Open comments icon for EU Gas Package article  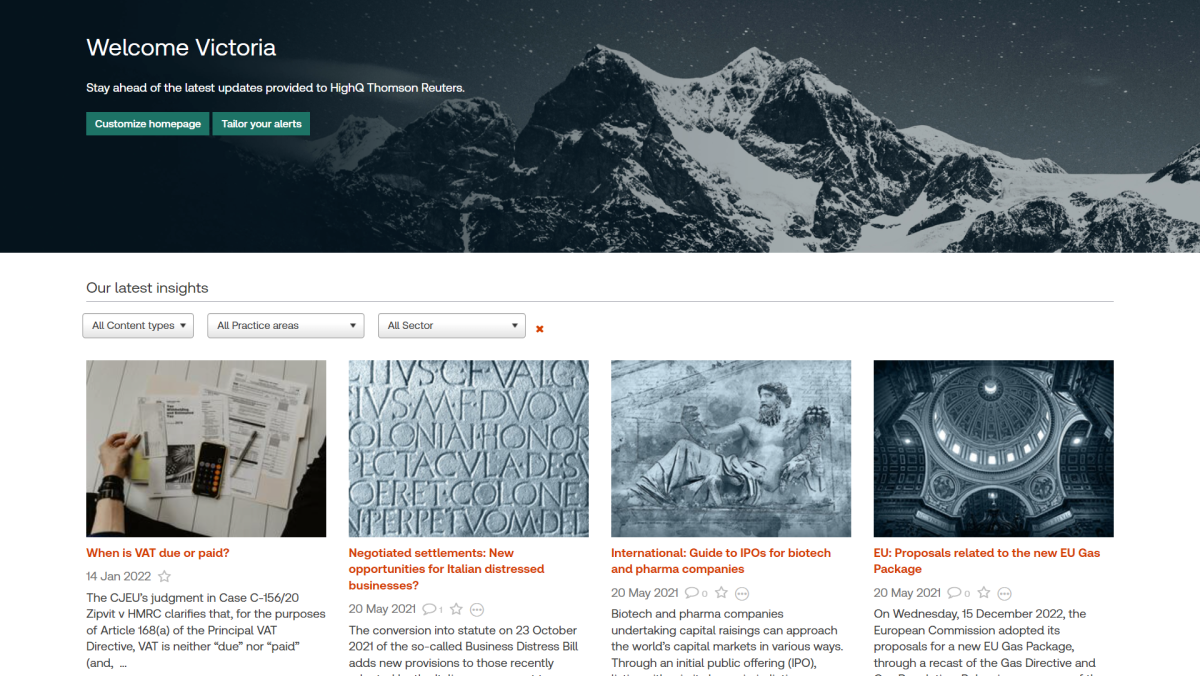point(959,593)
